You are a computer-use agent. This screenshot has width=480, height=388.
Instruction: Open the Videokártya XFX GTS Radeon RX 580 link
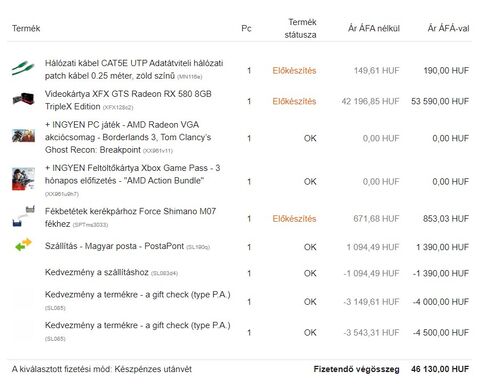[x=128, y=100]
